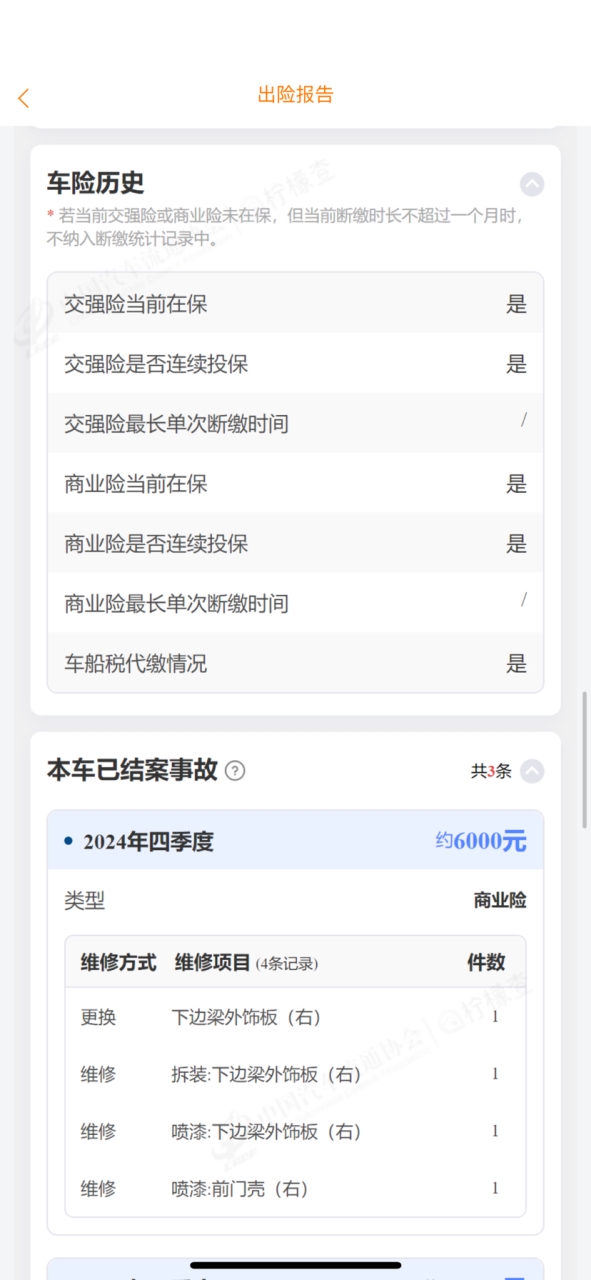The width and height of the screenshot is (591, 1280).
Task: Tap the 商业险 type label
Action: 500,901
